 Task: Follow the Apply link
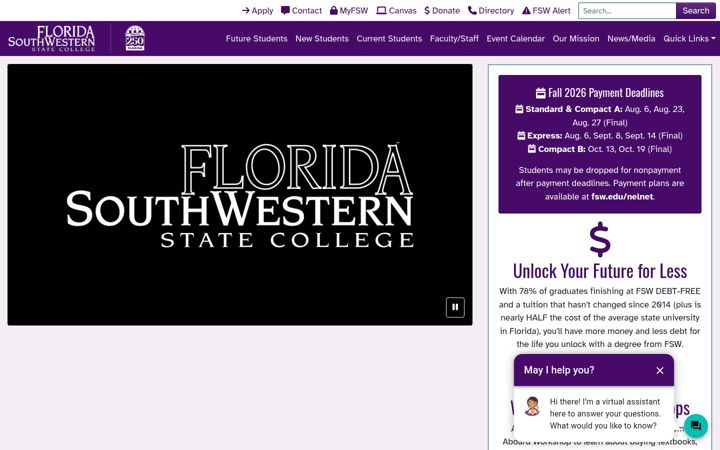(x=258, y=11)
